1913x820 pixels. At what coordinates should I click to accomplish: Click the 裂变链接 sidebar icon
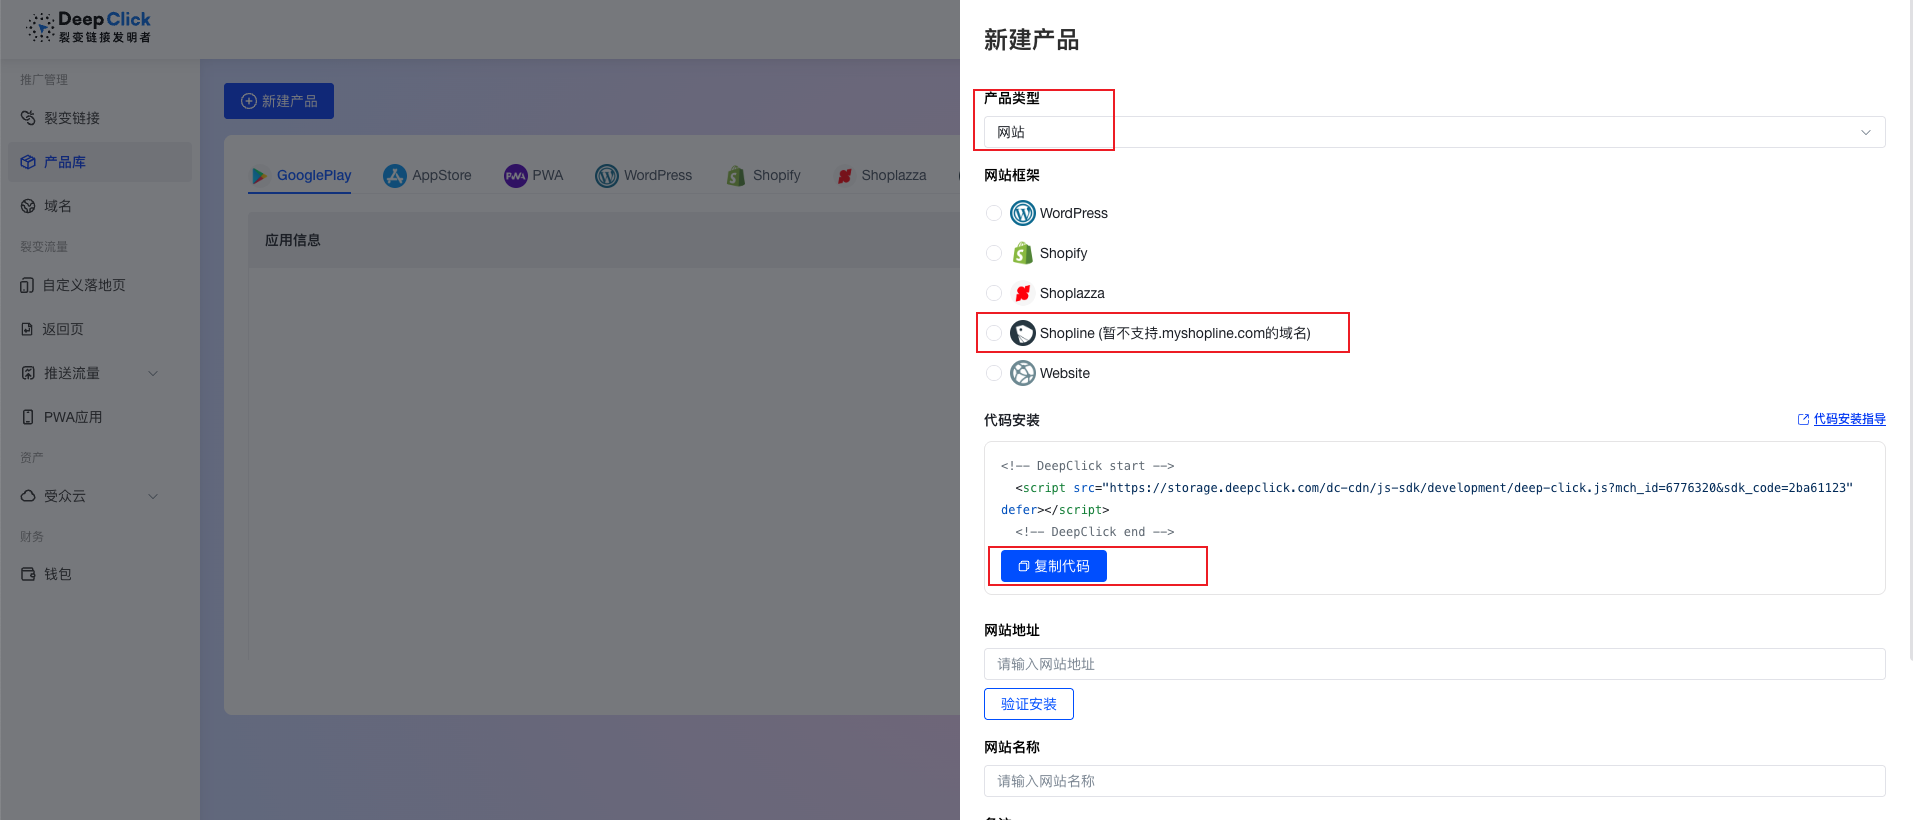(28, 118)
